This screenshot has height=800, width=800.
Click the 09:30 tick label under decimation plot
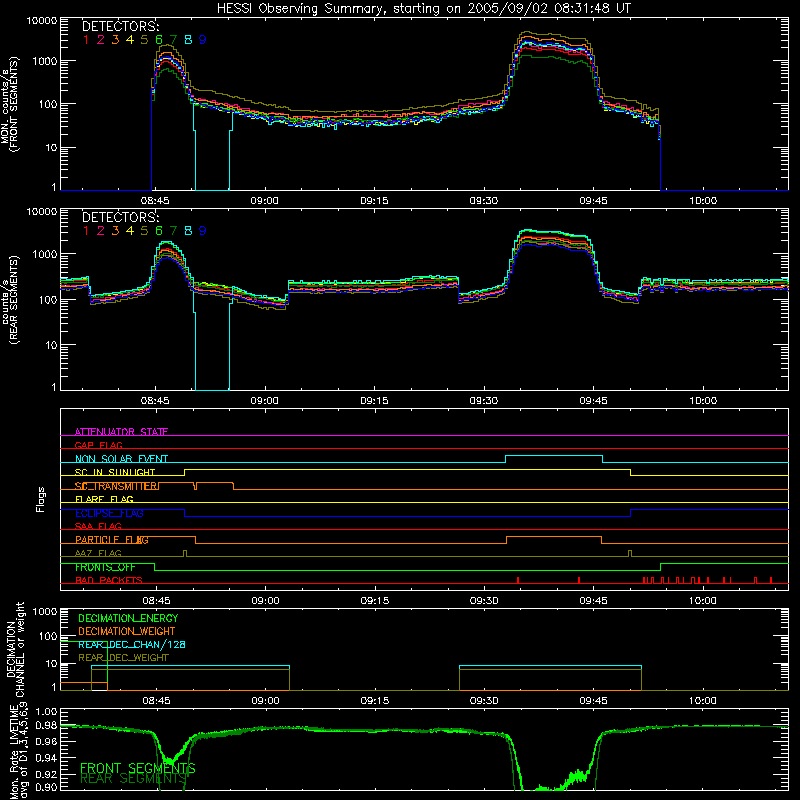(484, 701)
